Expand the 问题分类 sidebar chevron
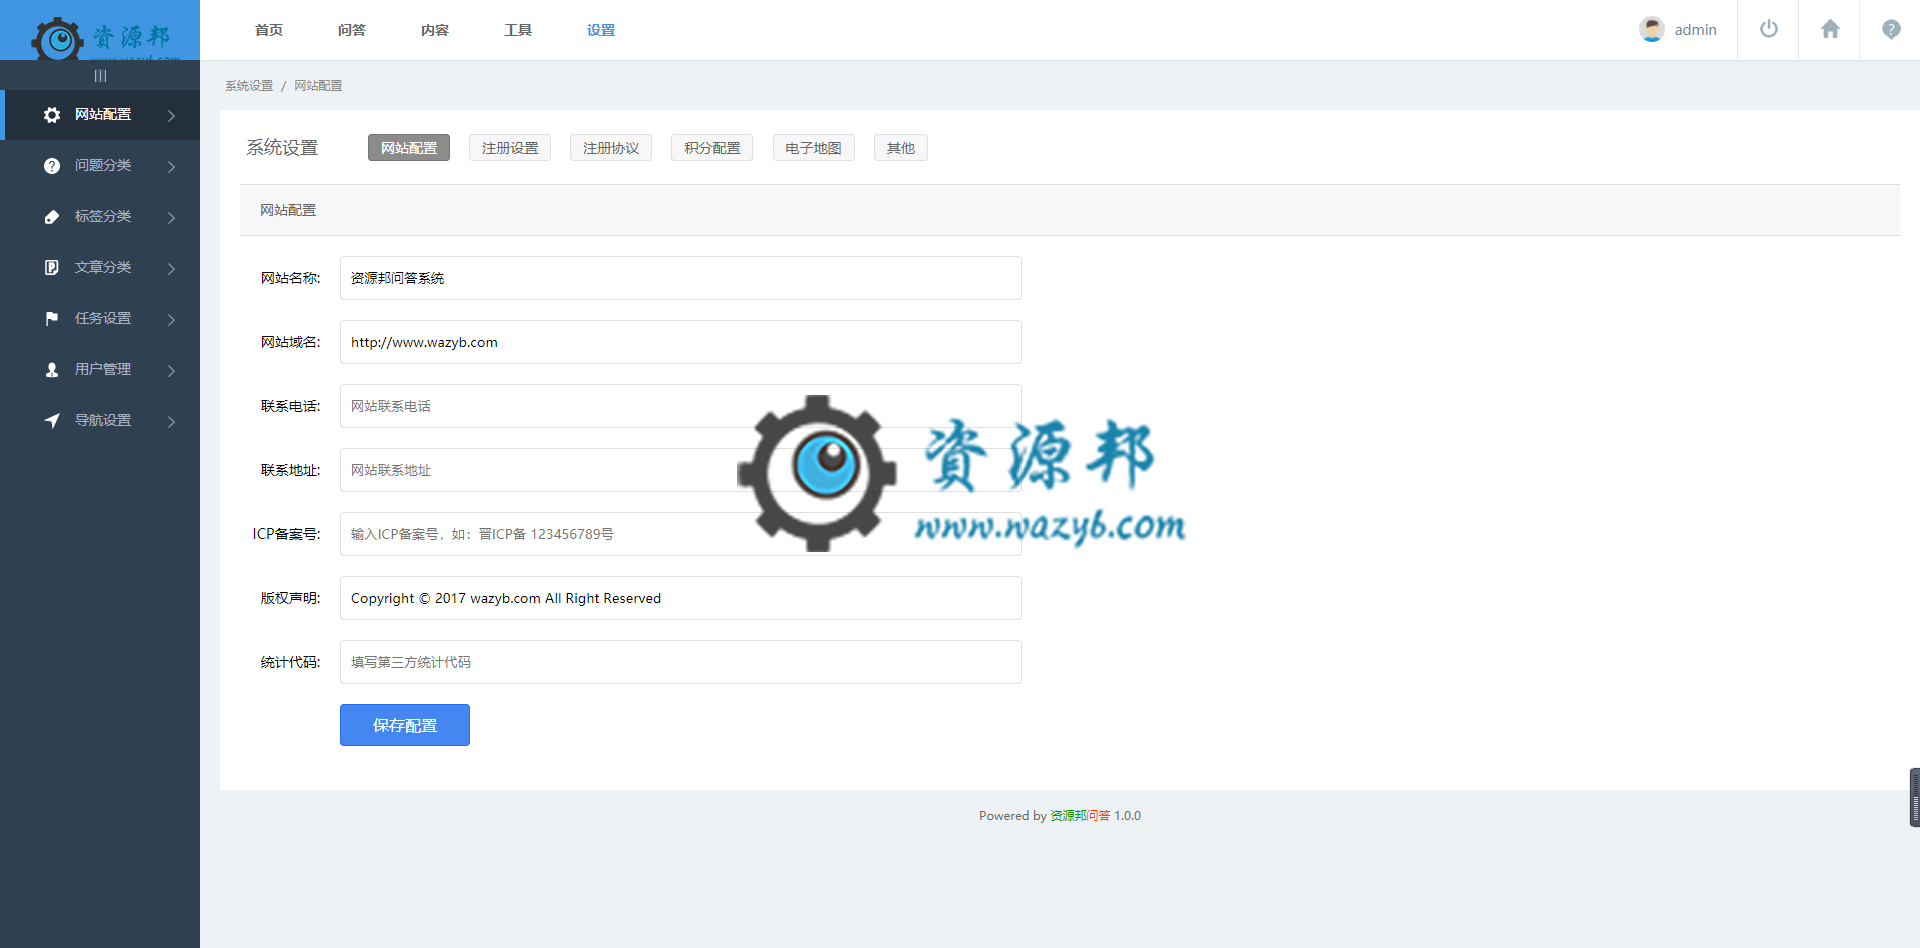Screen dimensions: 1920x948 [171, 167]
